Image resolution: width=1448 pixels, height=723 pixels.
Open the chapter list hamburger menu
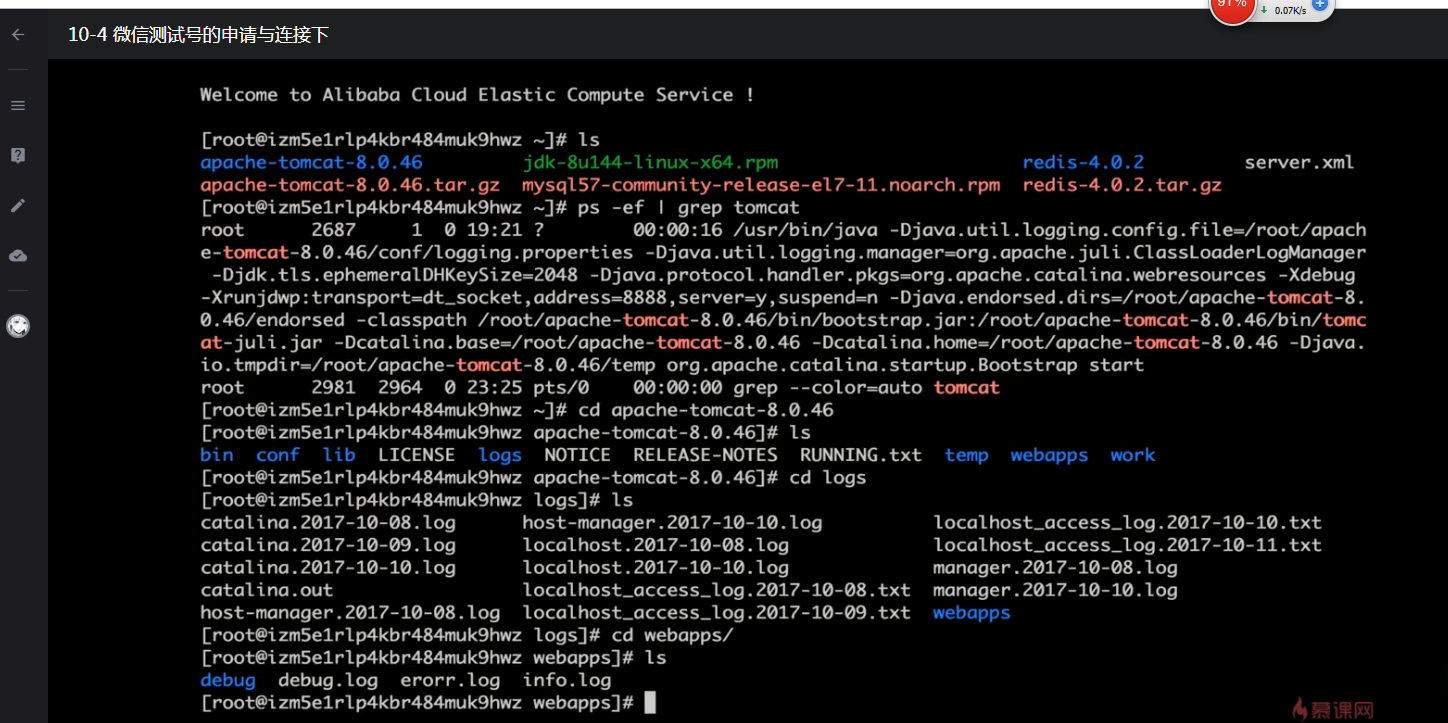point(17,105)
